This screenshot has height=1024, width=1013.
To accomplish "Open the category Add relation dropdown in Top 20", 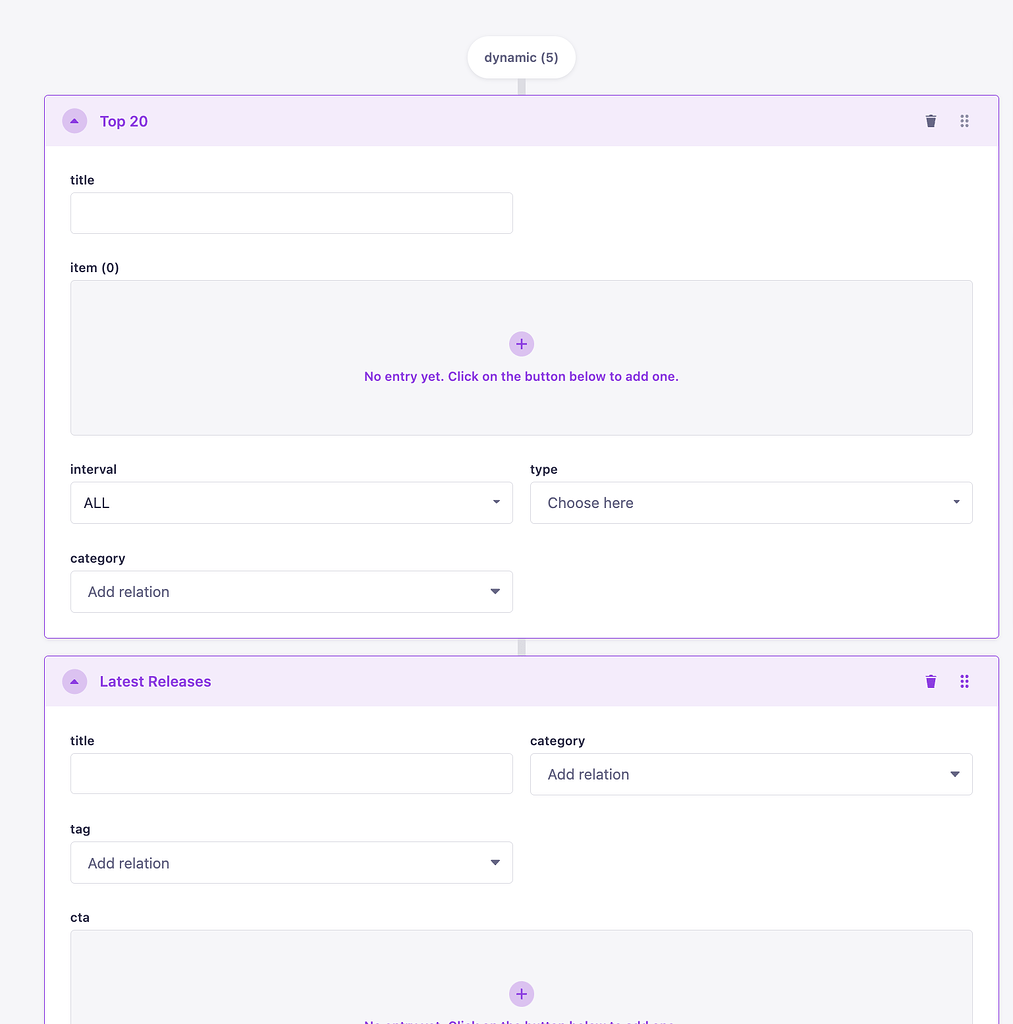I will coord(291,591).
